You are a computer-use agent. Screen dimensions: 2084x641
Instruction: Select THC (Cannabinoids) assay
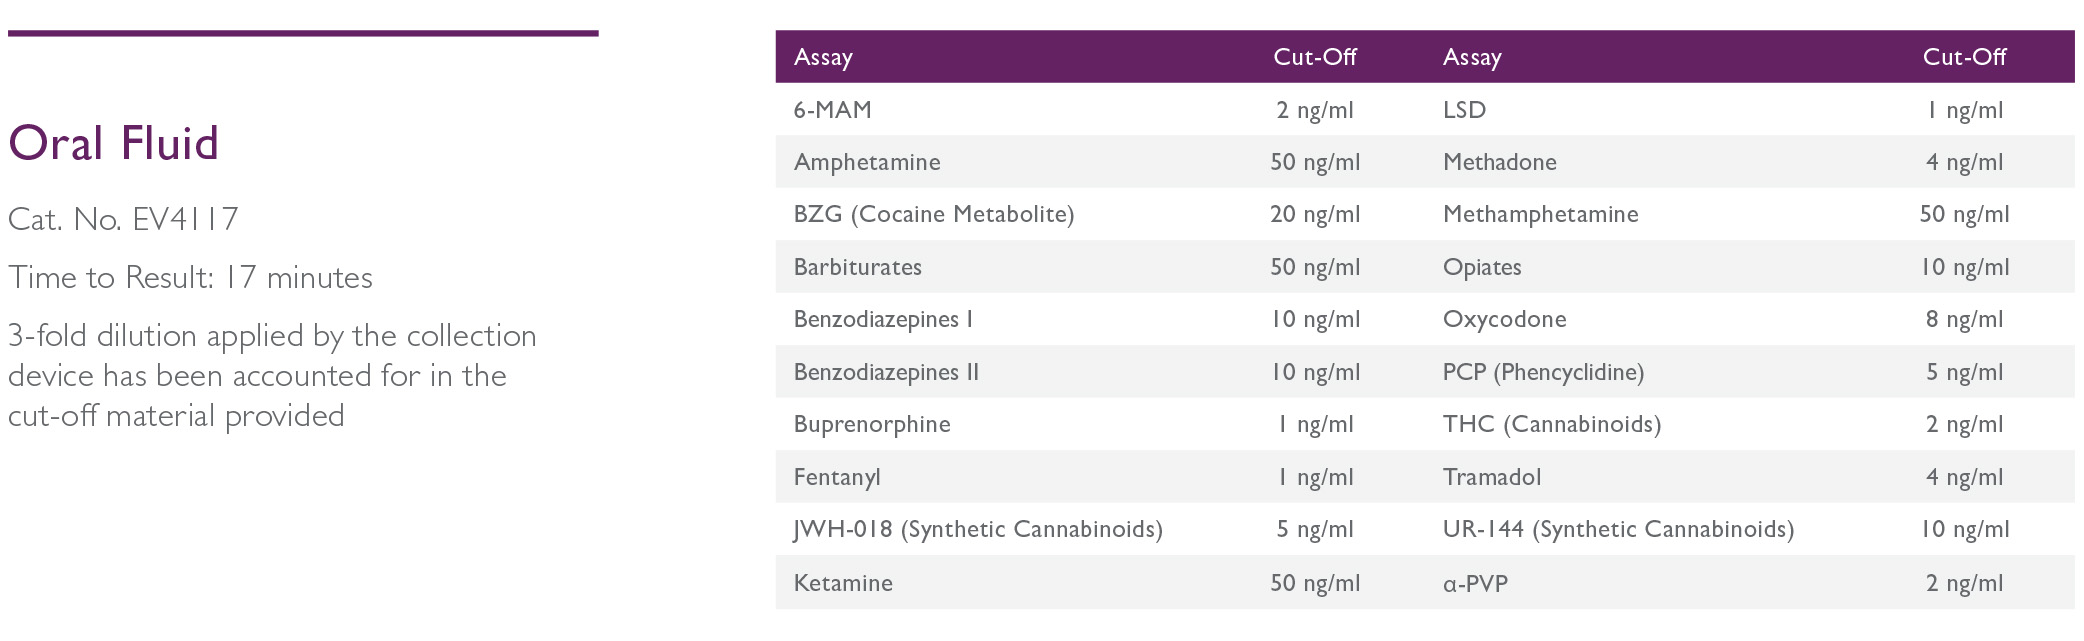pos(1552,424)
